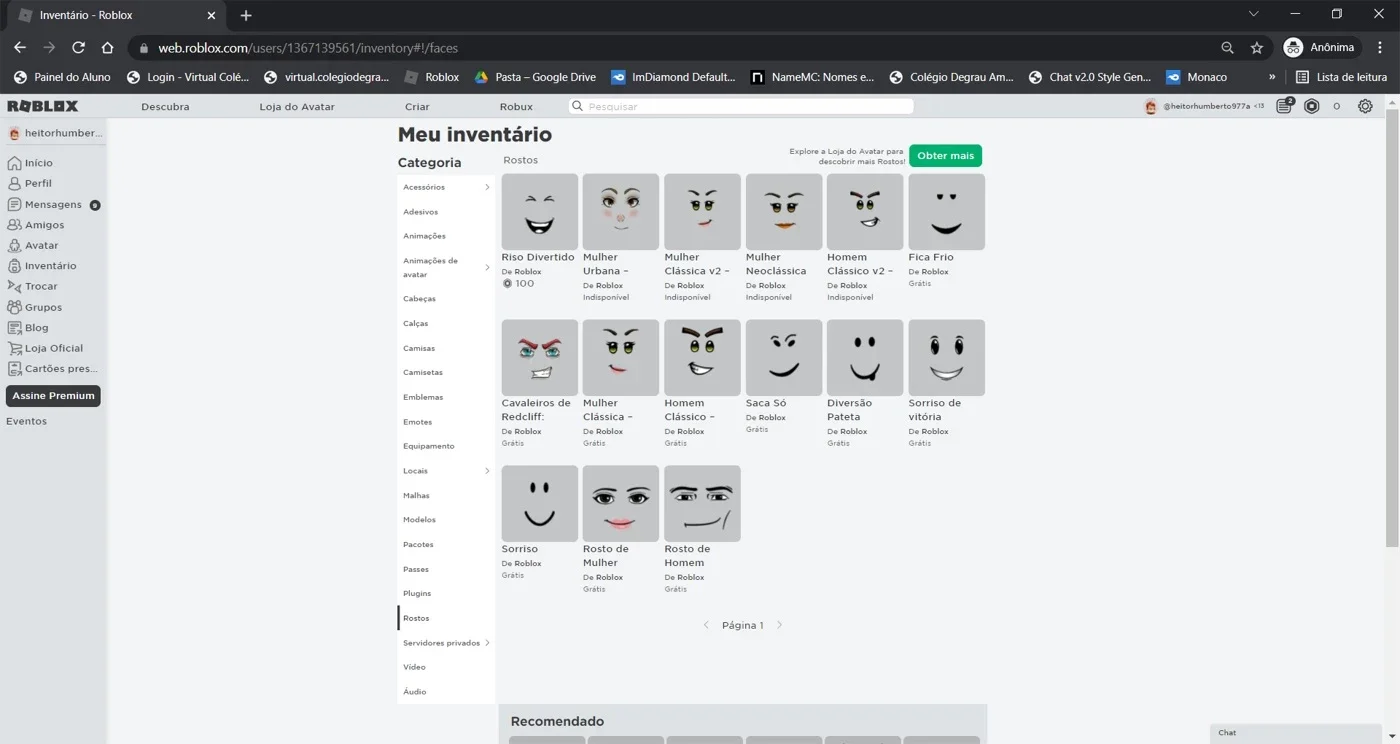Click the Obter mais button
1400x744 pixels.
[945, 156]
